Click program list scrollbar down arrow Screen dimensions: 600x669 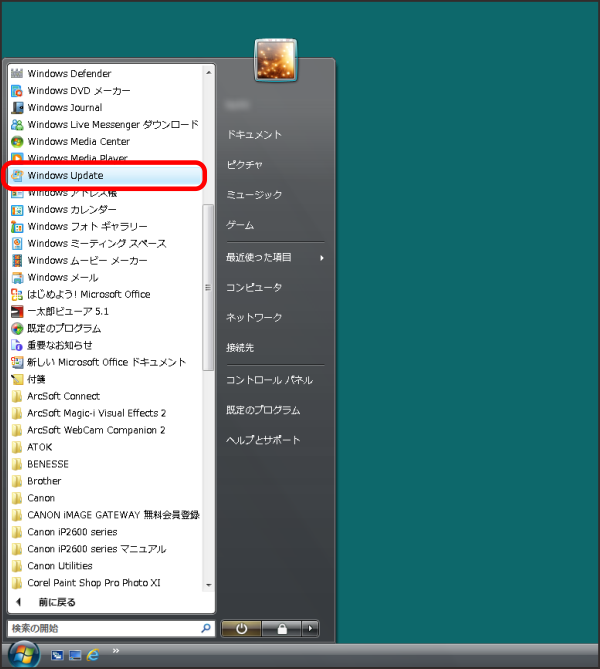(208, 585)
